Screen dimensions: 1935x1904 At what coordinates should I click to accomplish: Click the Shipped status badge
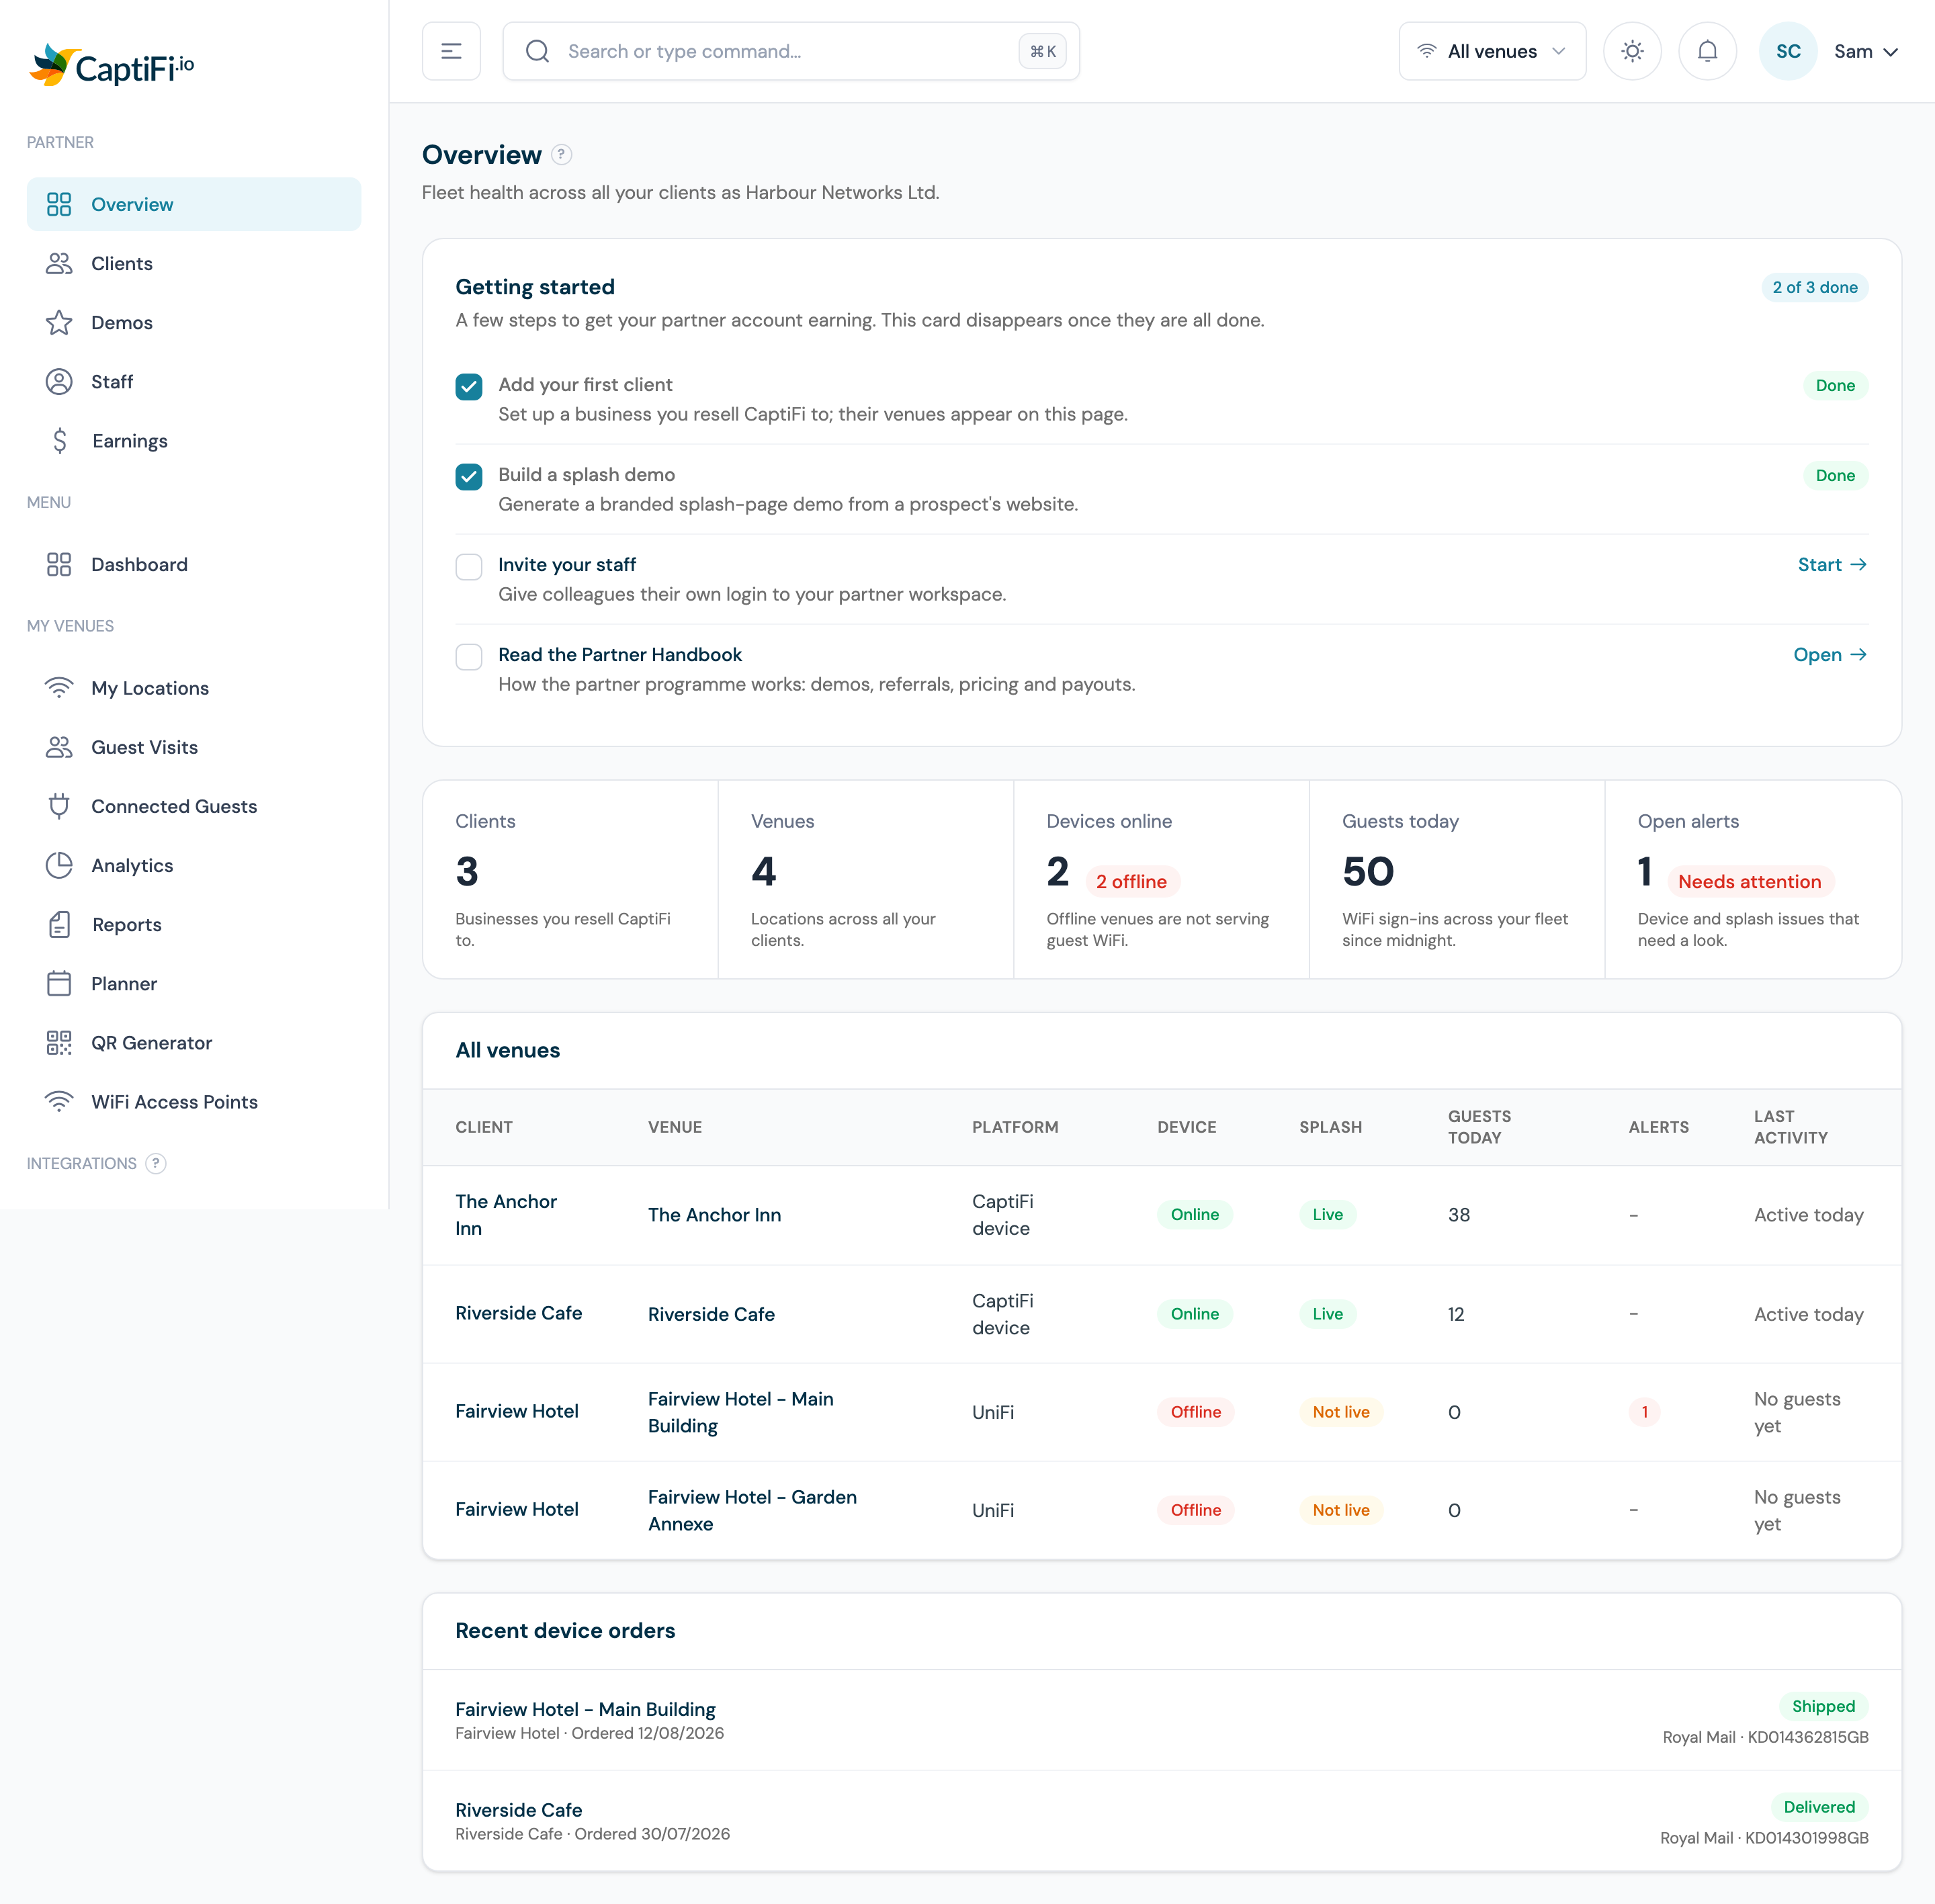point(1823,1706)
